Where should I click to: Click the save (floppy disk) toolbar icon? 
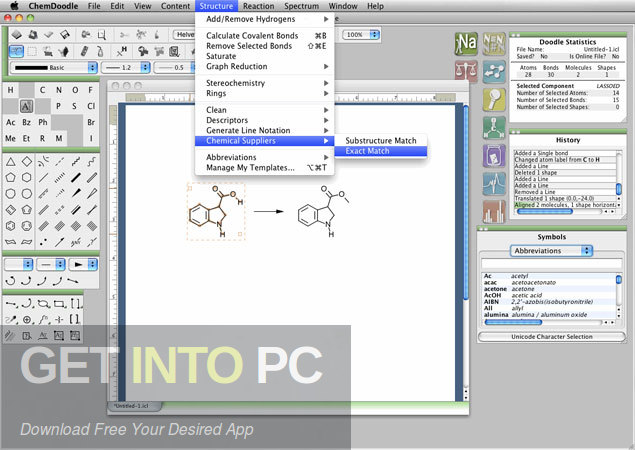click(65, 35)
